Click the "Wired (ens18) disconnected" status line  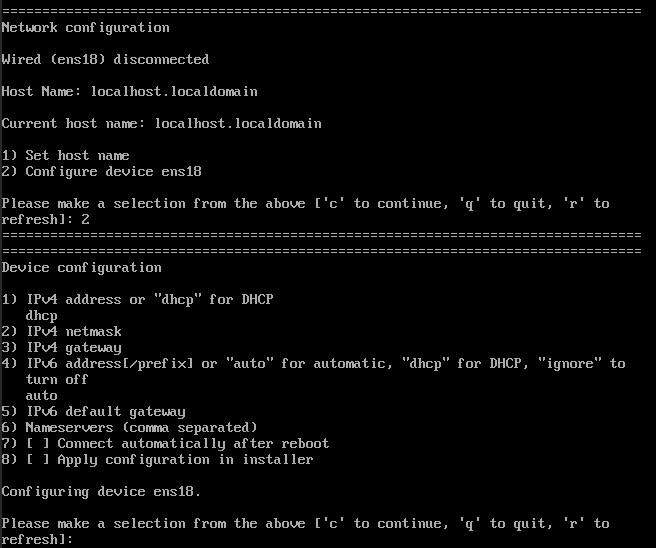pos(105,59)
